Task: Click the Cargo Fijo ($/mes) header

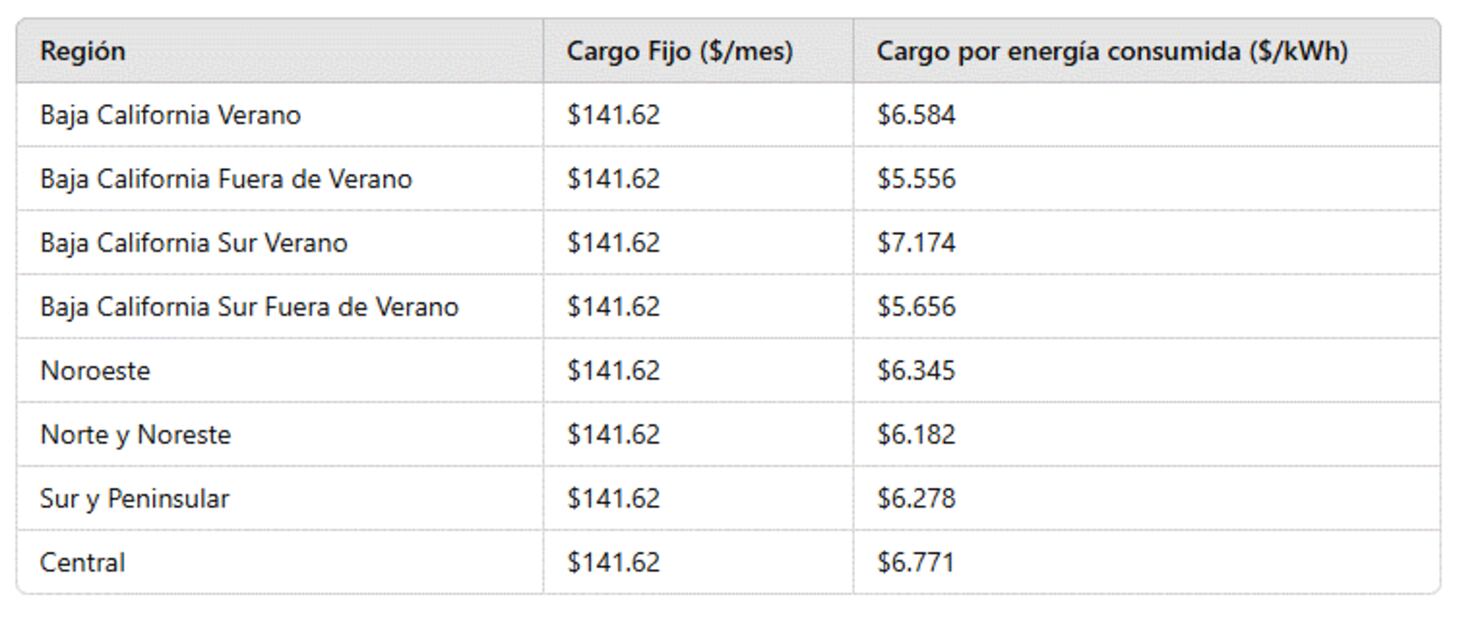Action: [679, 51]
